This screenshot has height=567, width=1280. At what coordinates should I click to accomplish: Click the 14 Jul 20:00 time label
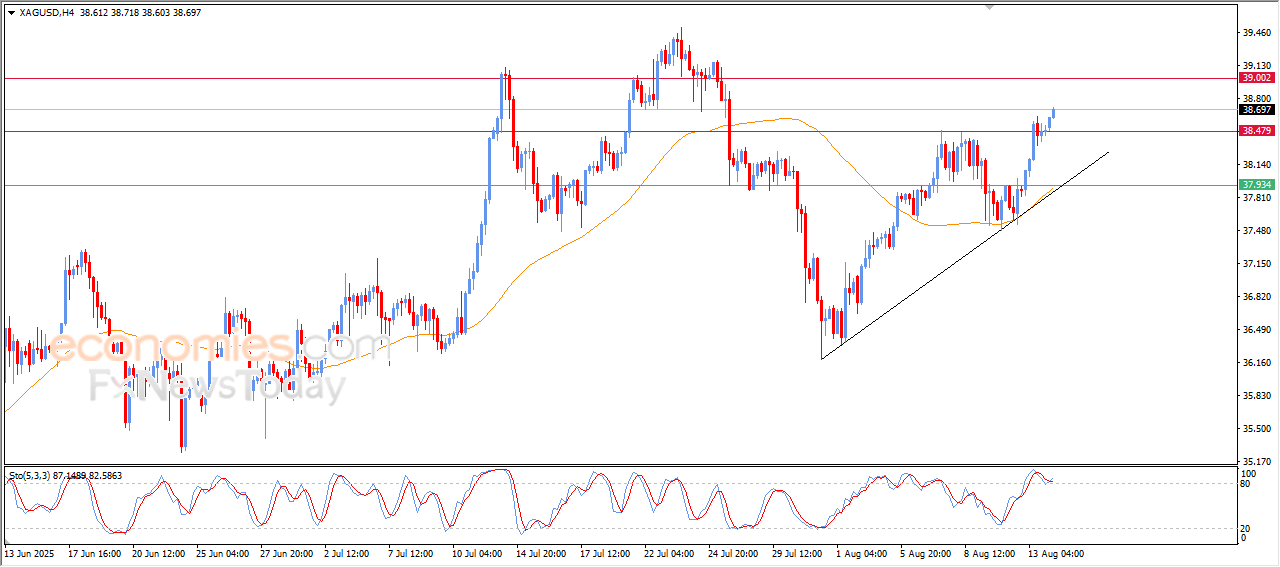tap(543, 553)
